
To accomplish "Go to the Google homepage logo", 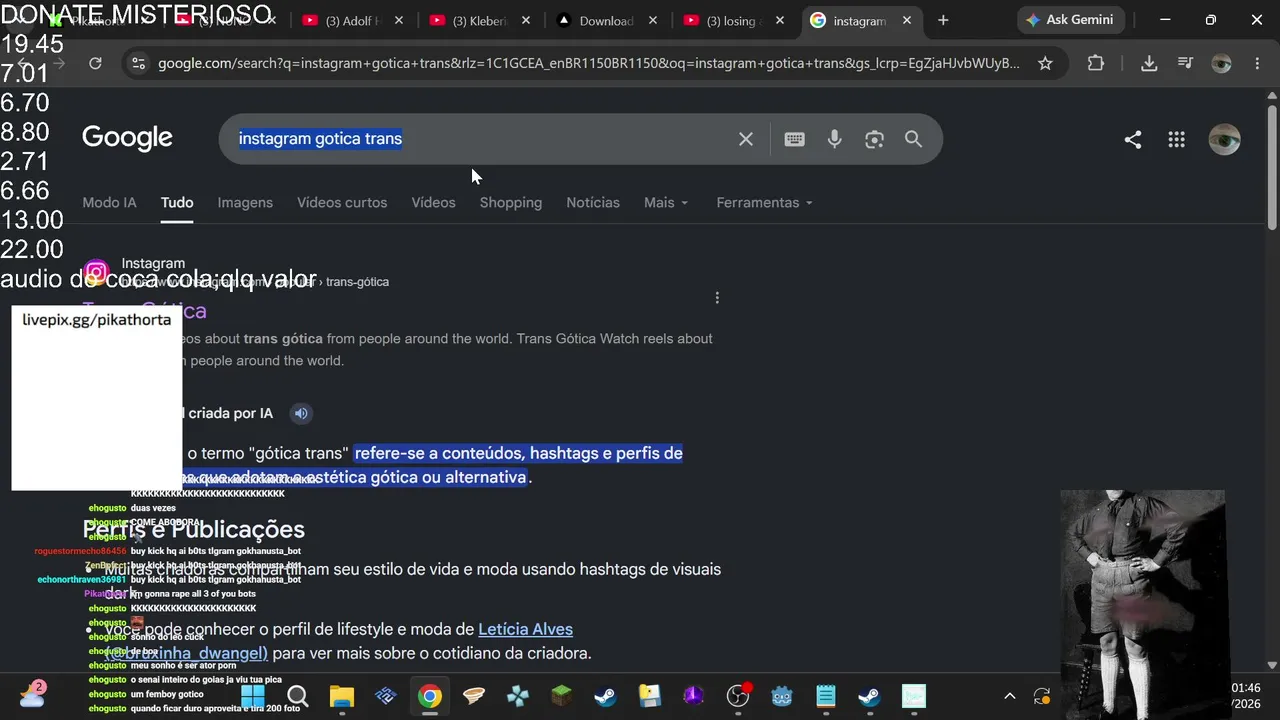I will tap(127, 138).
